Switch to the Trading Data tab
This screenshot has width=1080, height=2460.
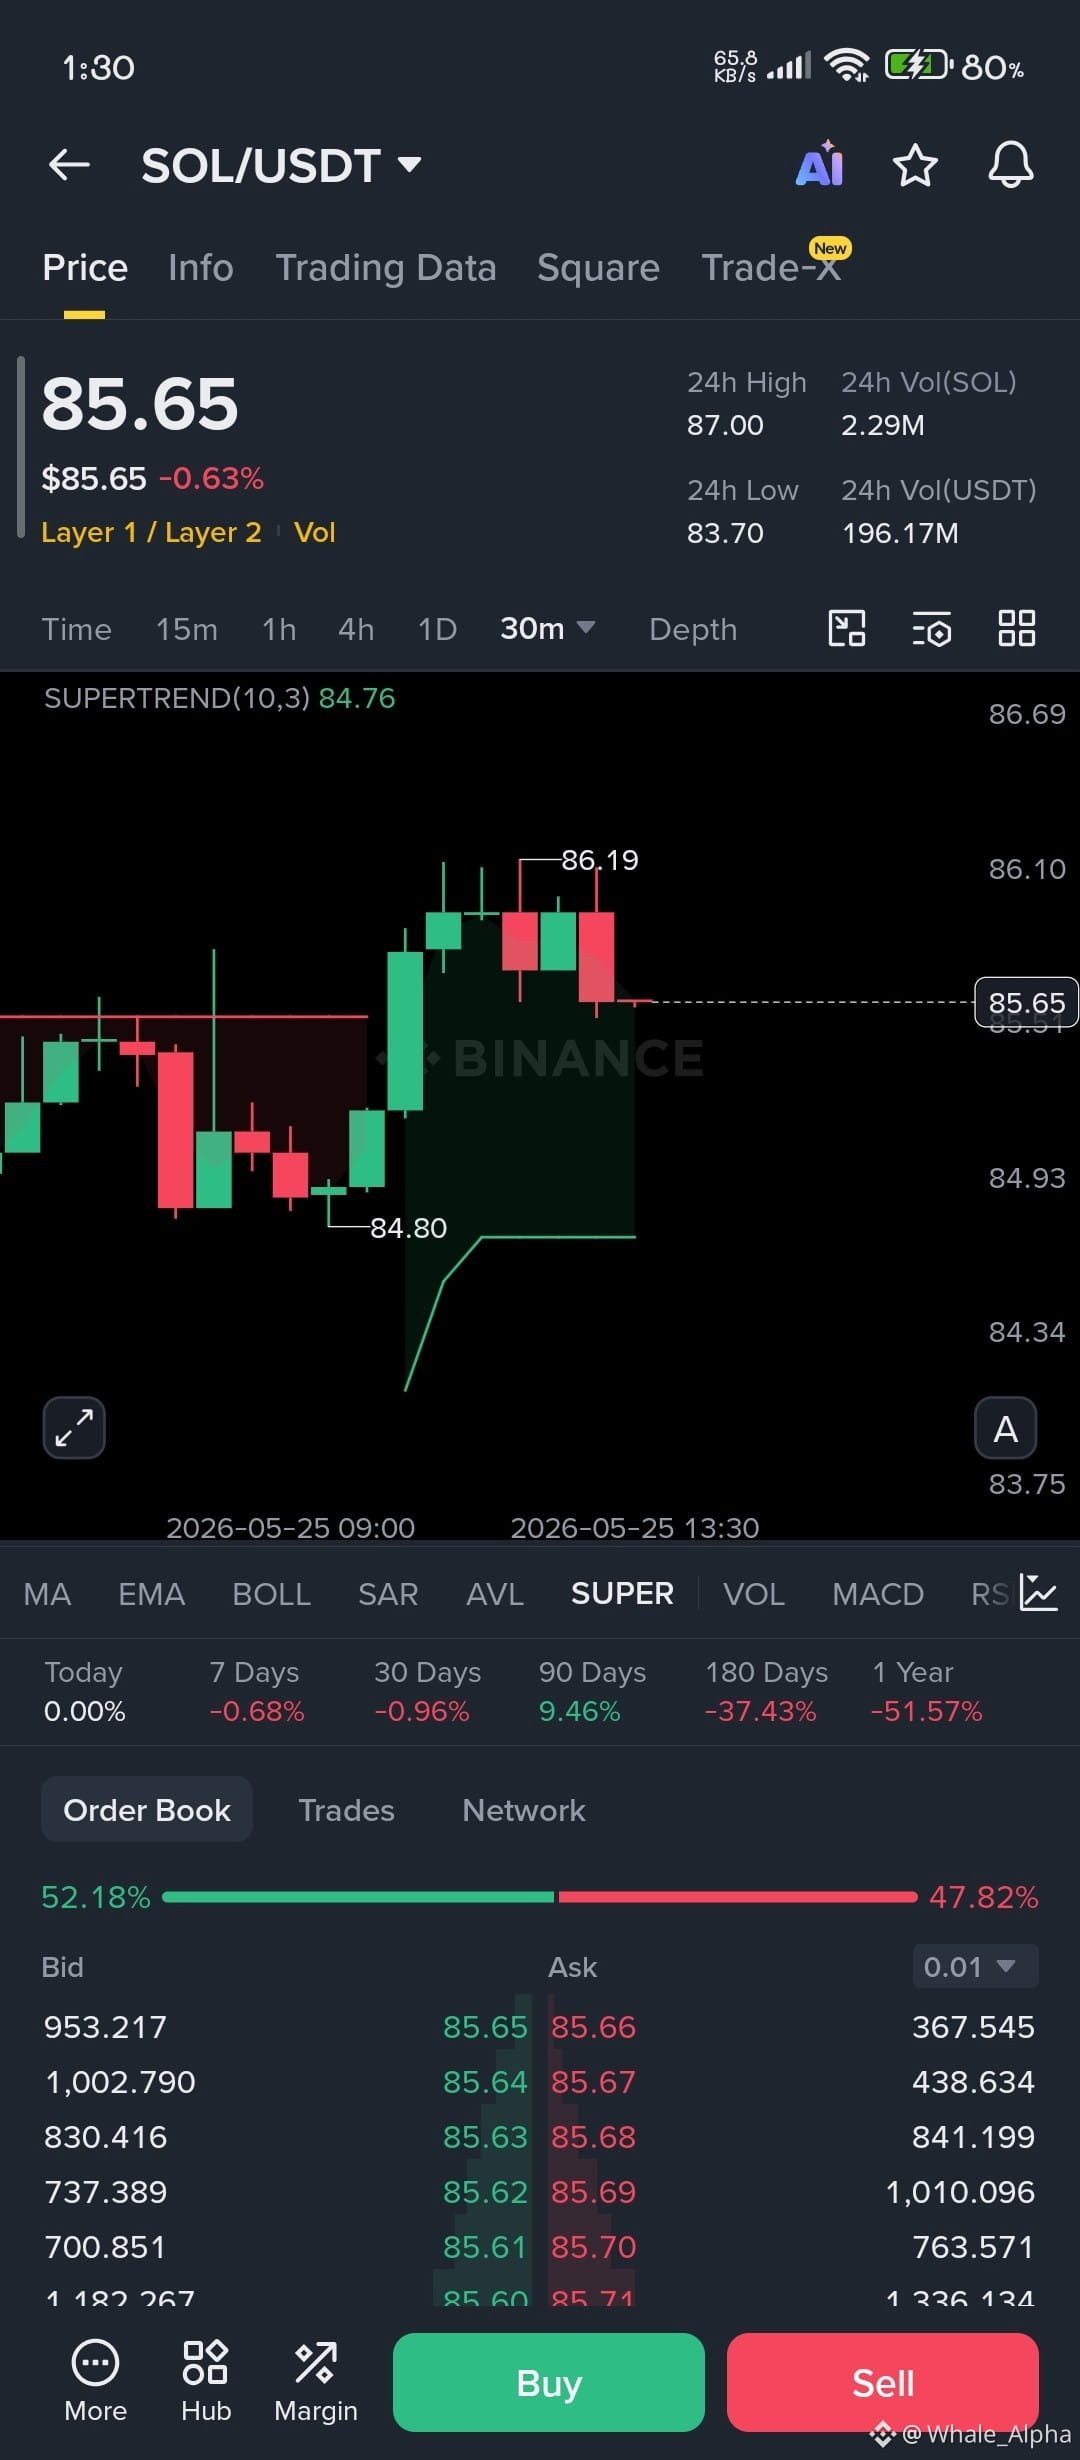point(386,268)
